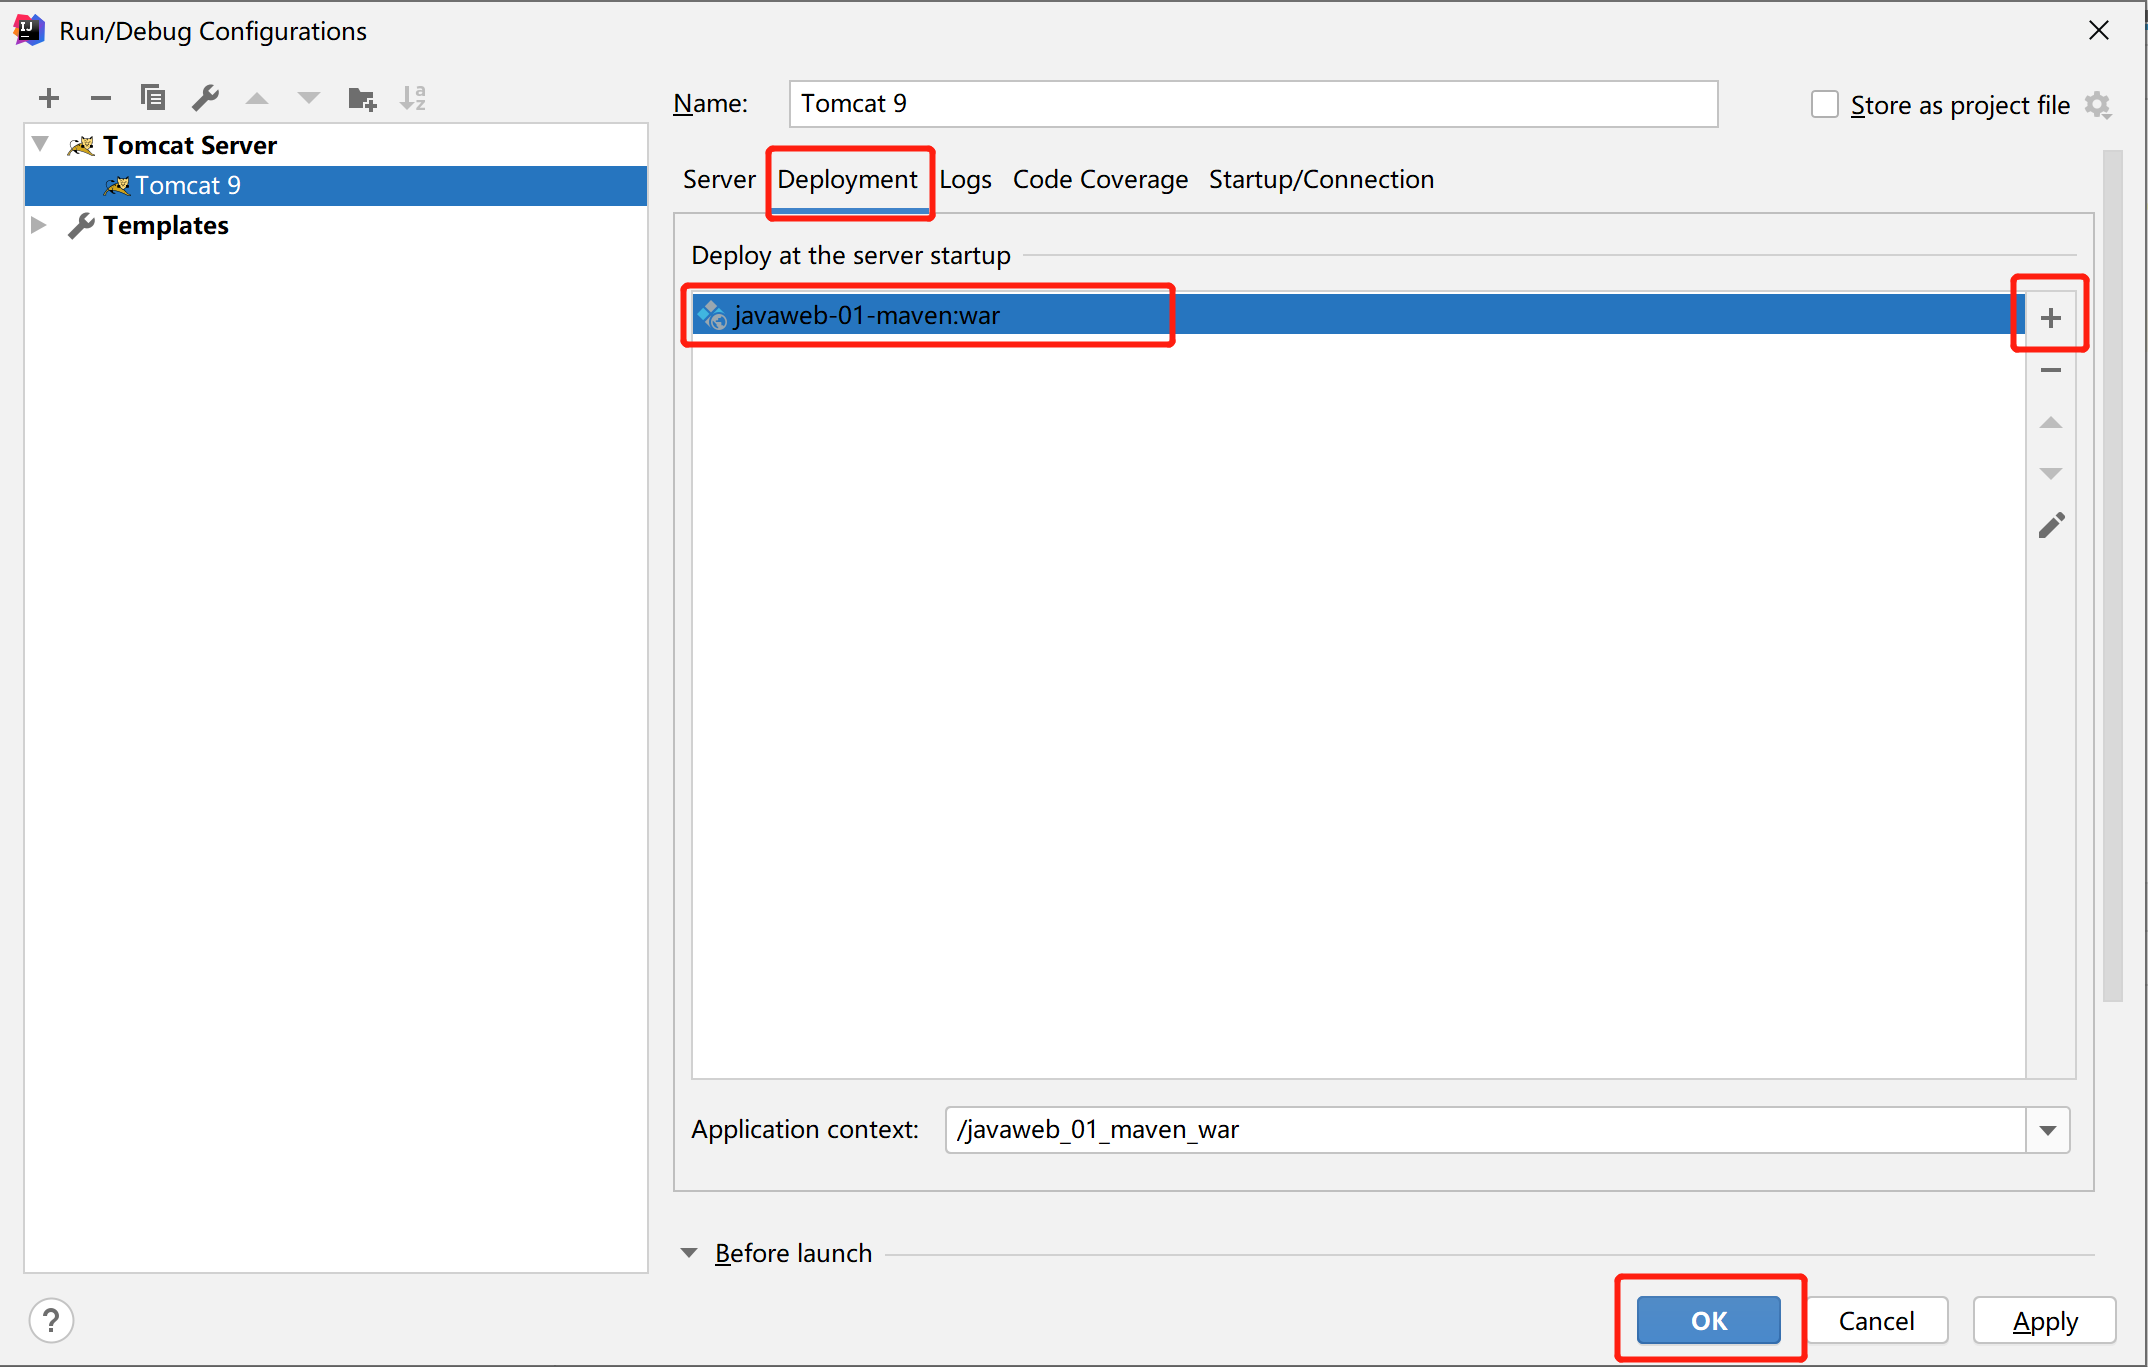Image resolution: width=2148 pixels, height=1367 pixels.
Task: Add a new run configuration
Action: coord(47,97)
